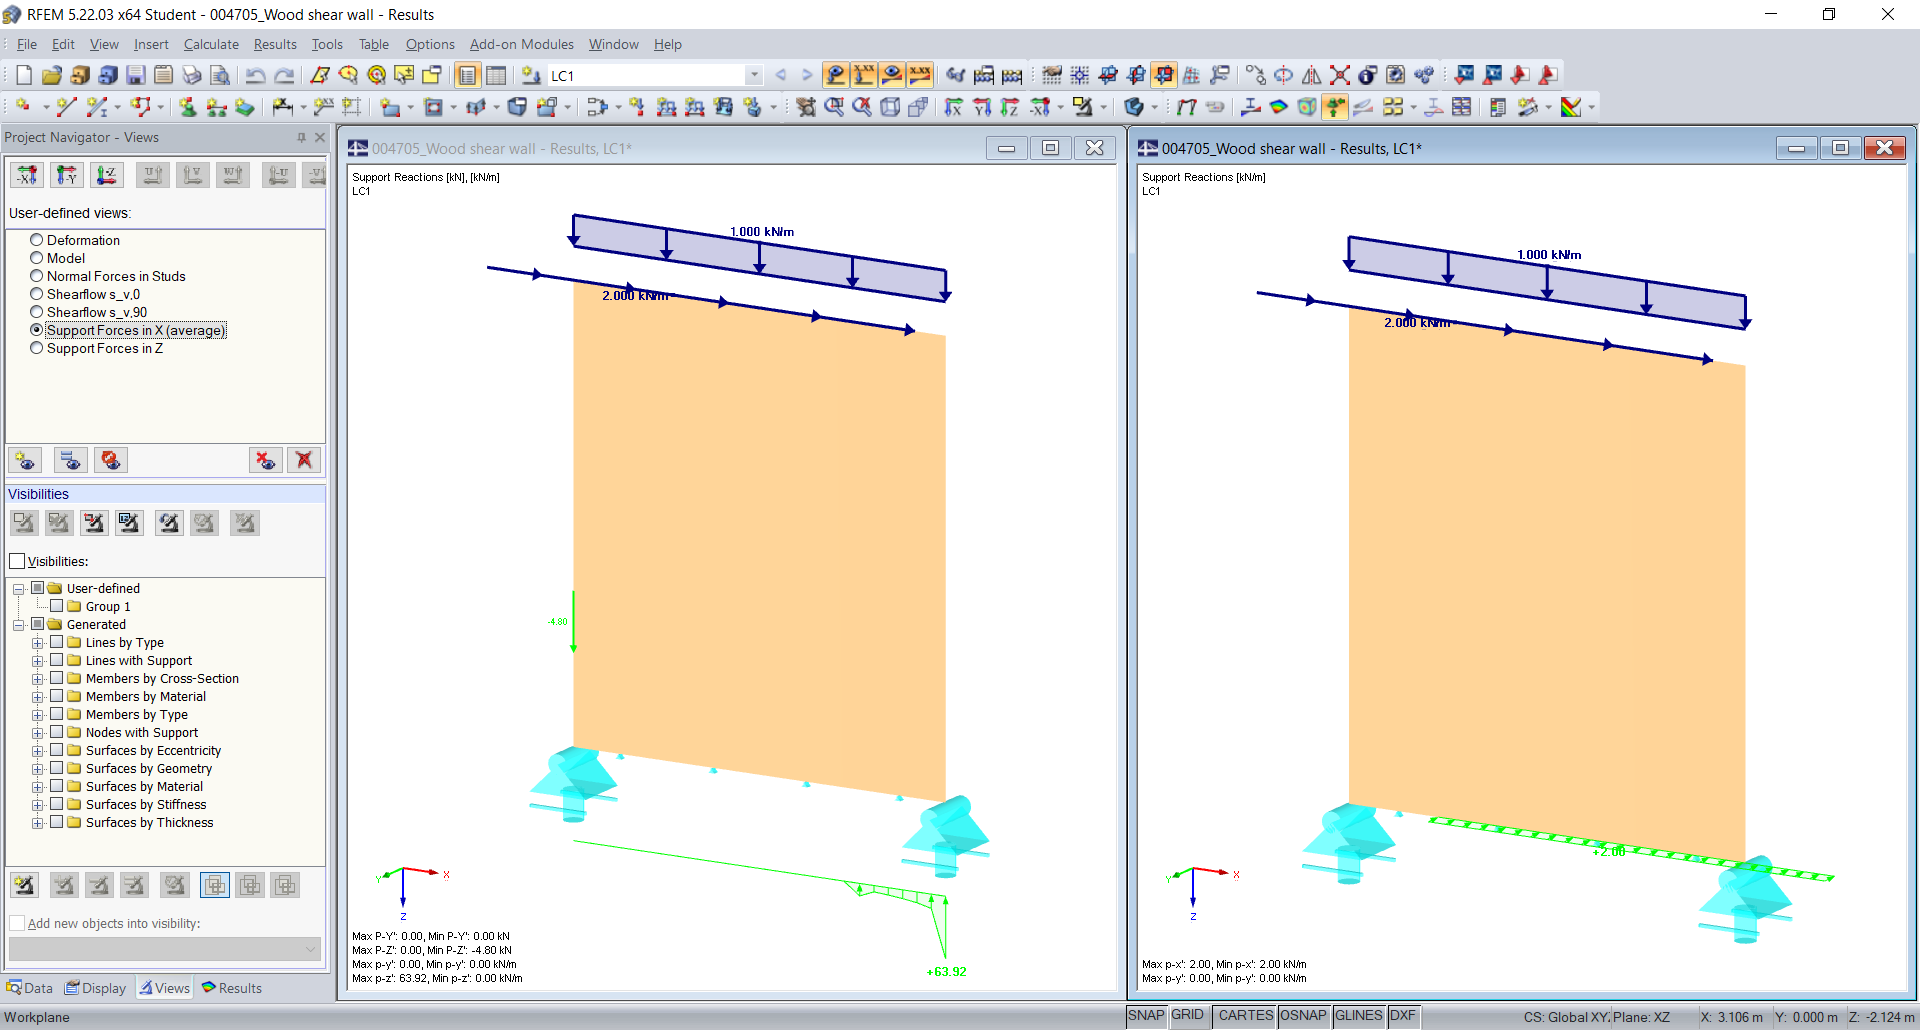Save the model with the floppy disk icon
1920x1030 pixels.
pyautogui.click(x=136, y=75)
